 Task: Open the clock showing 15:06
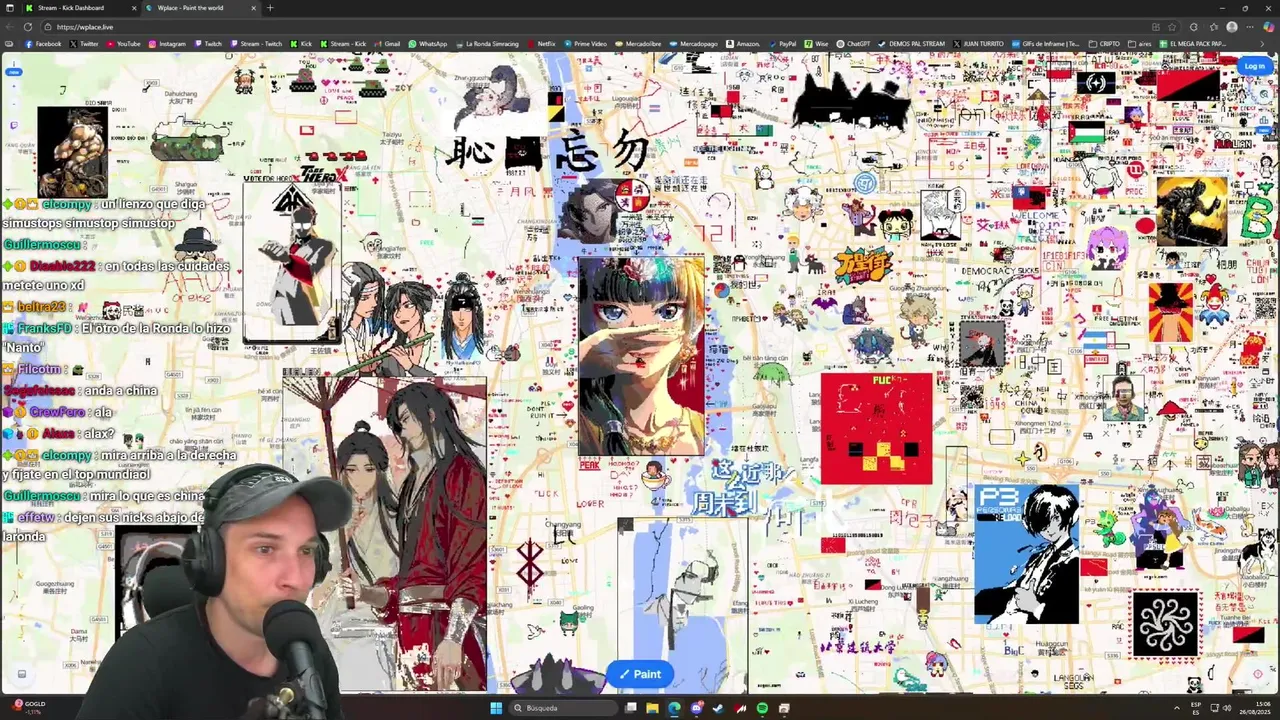click(1254, 708)
